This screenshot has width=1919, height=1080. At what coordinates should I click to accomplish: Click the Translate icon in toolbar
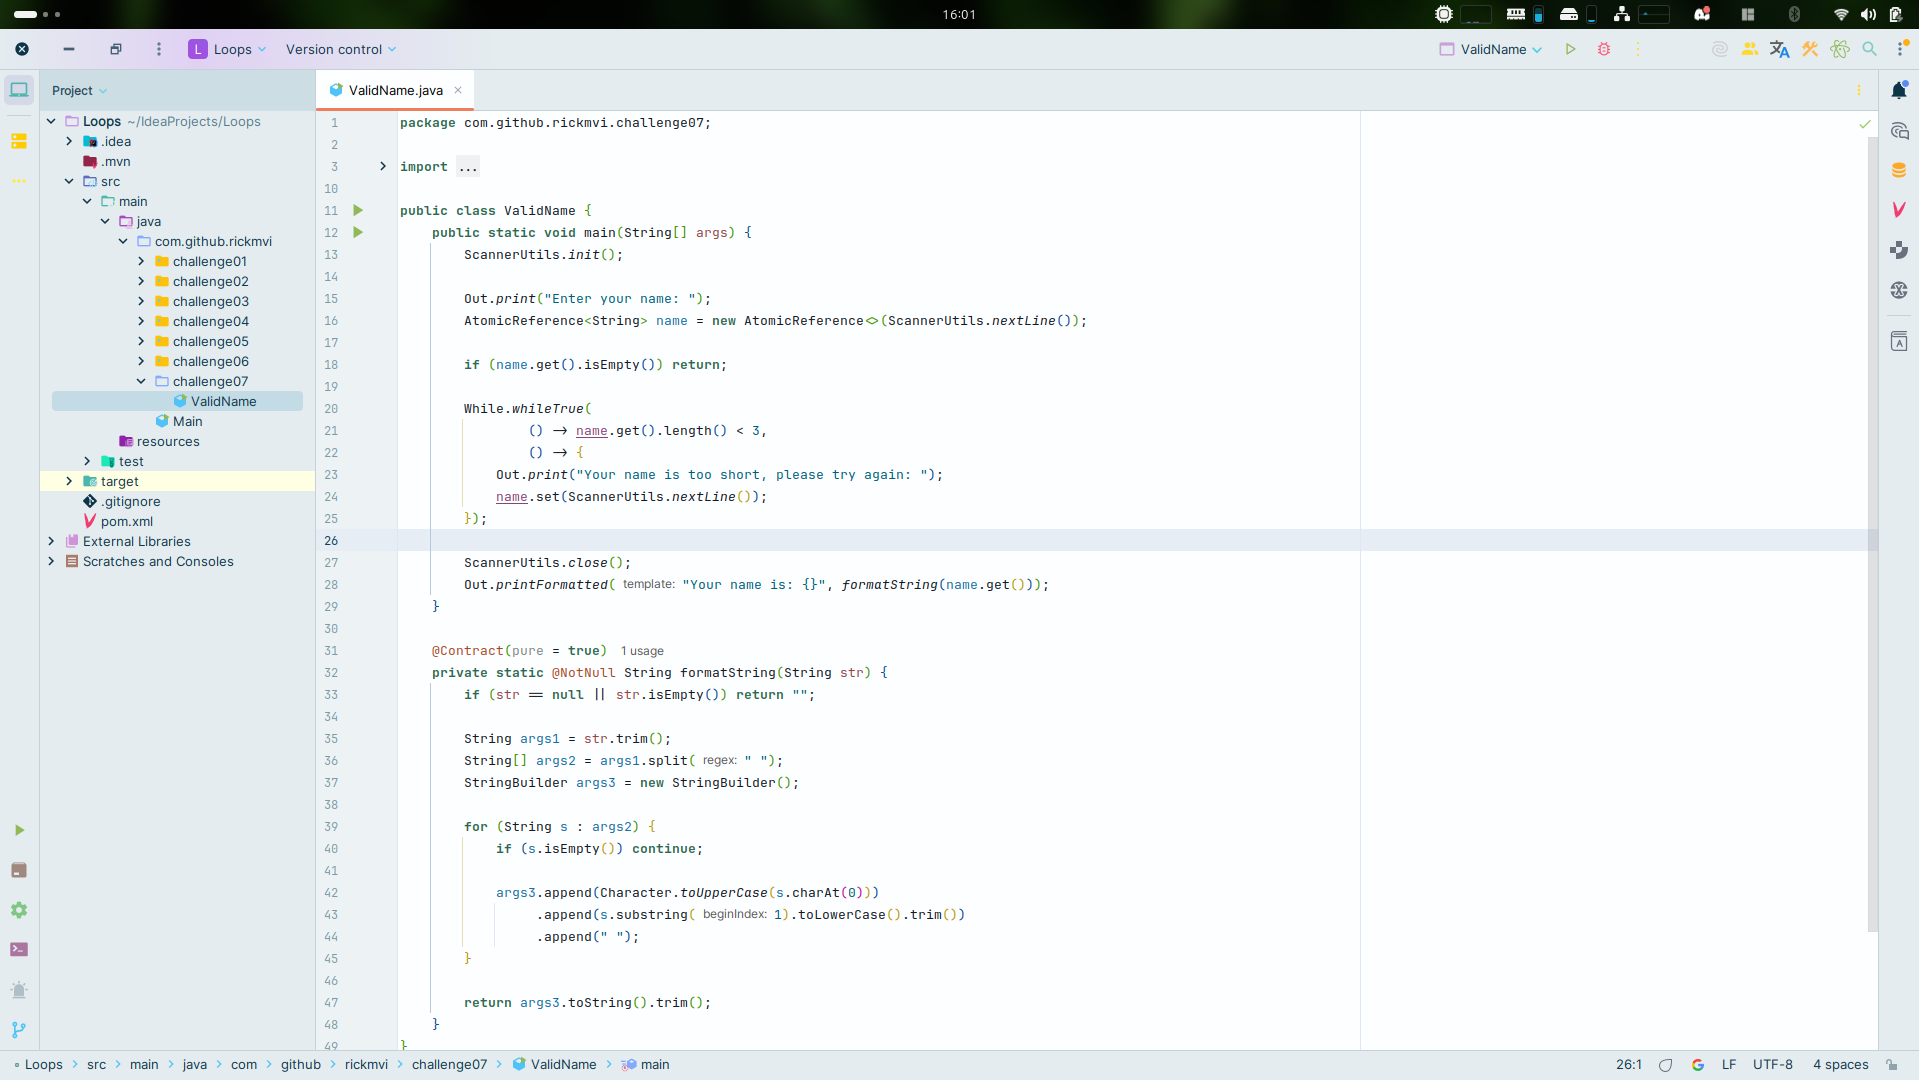1779,49
